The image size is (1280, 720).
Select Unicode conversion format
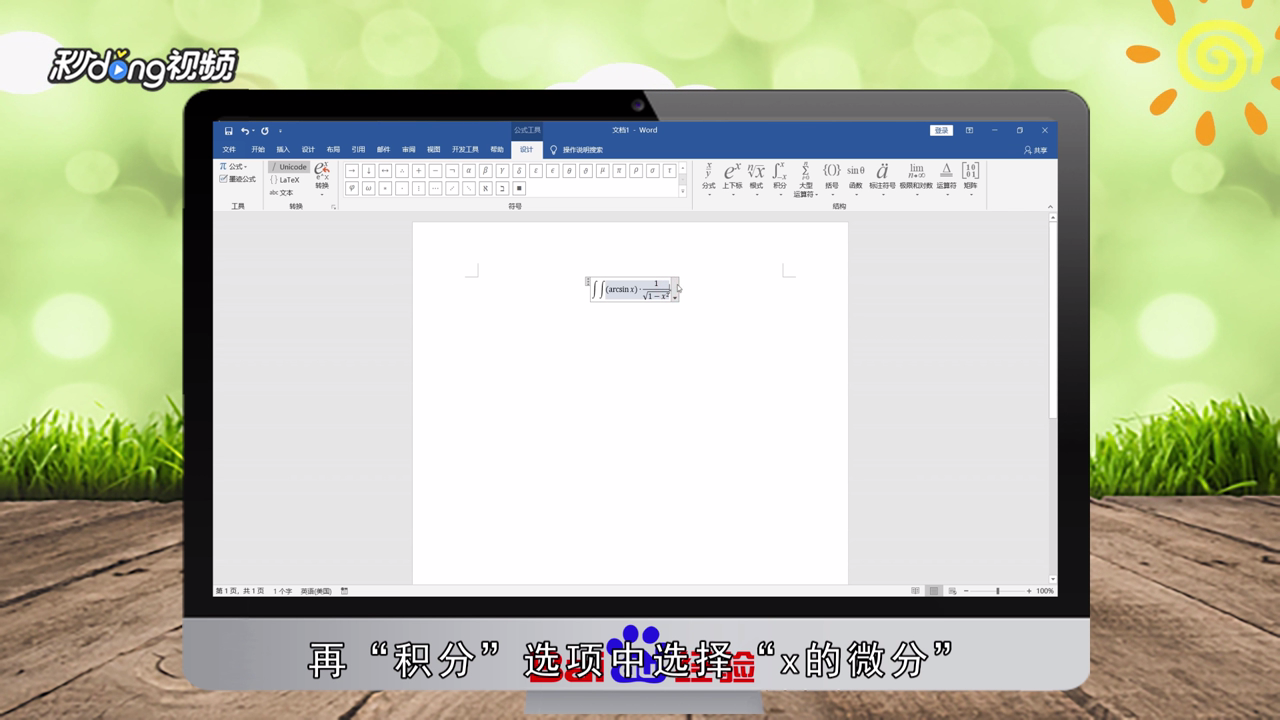click(289, 167)
